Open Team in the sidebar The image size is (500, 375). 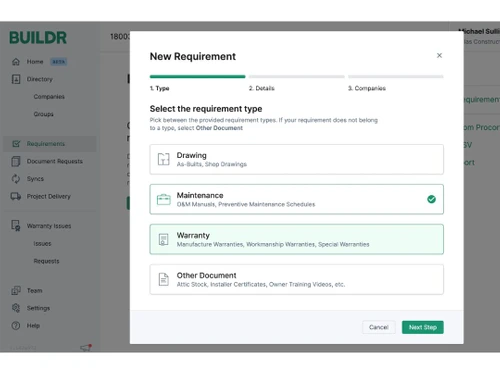click(x=35, y=291)
